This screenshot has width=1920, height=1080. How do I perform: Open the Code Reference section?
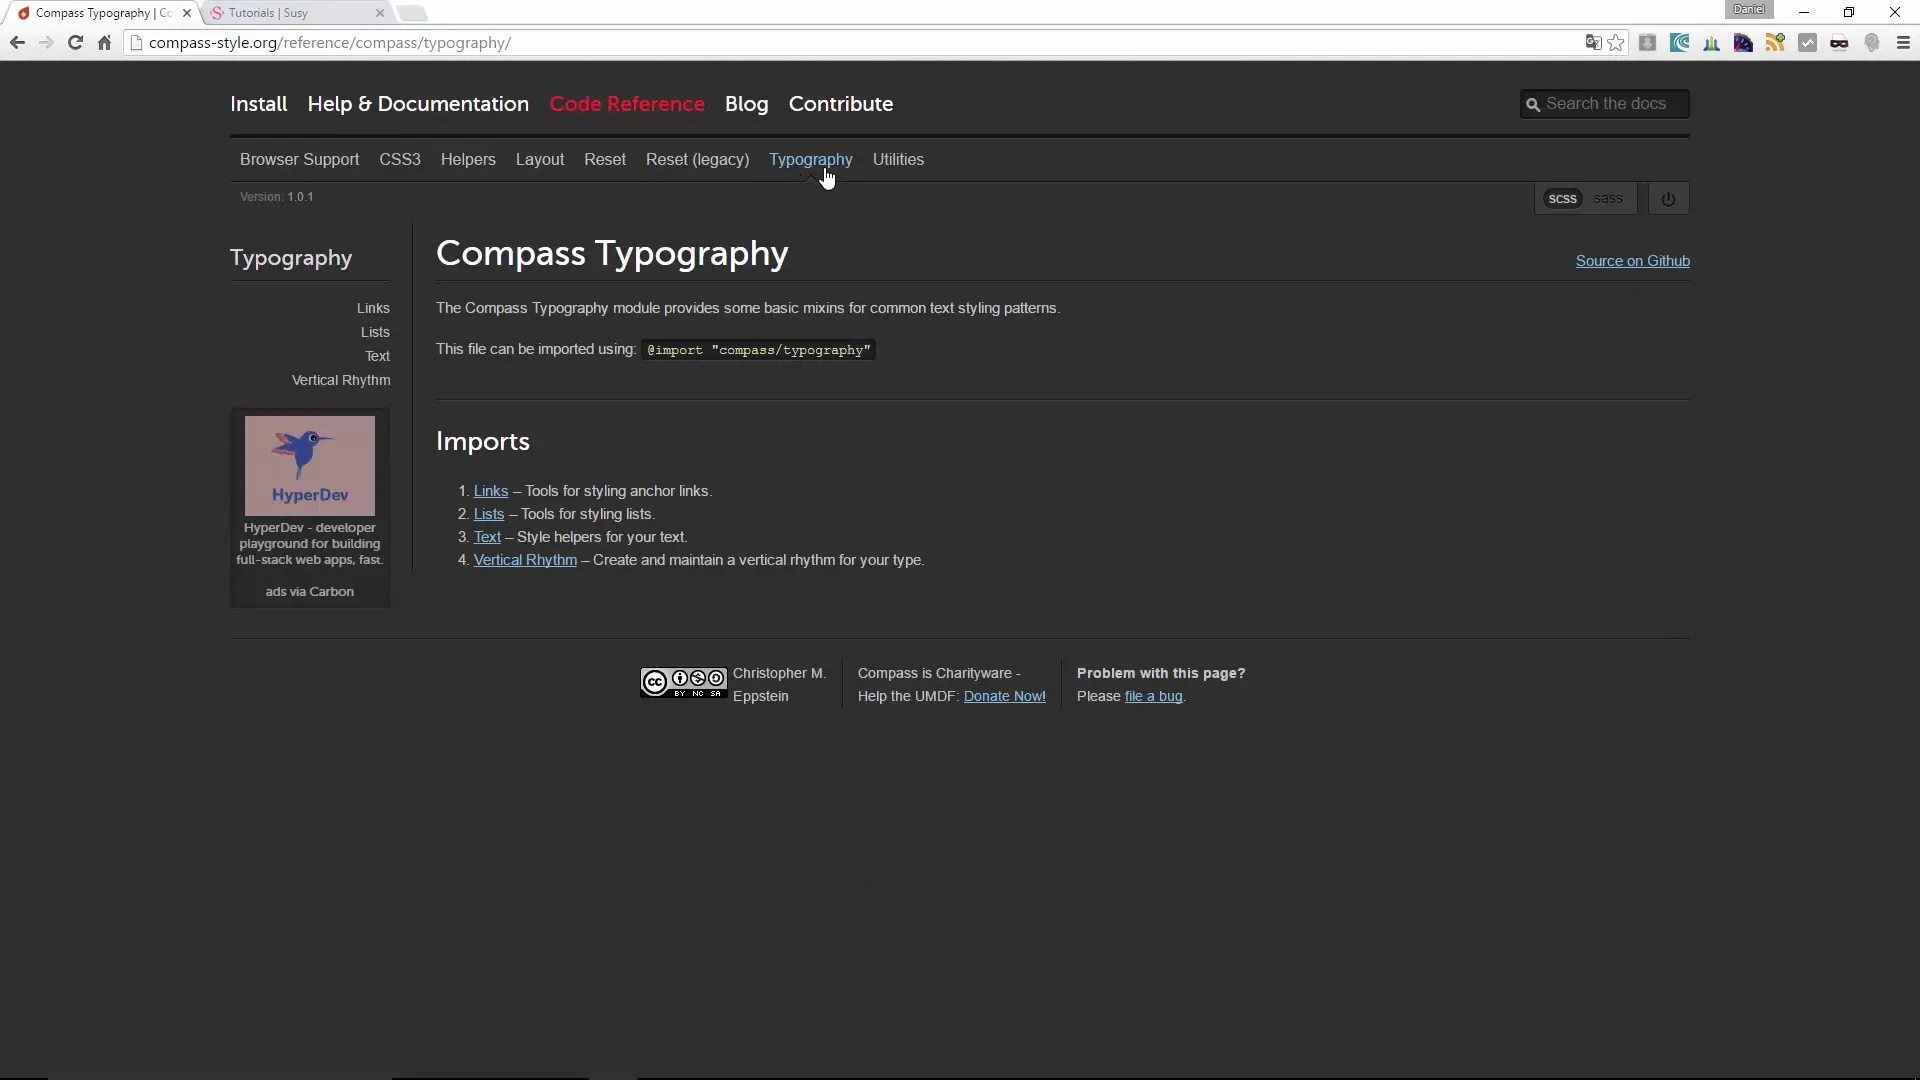626,104
